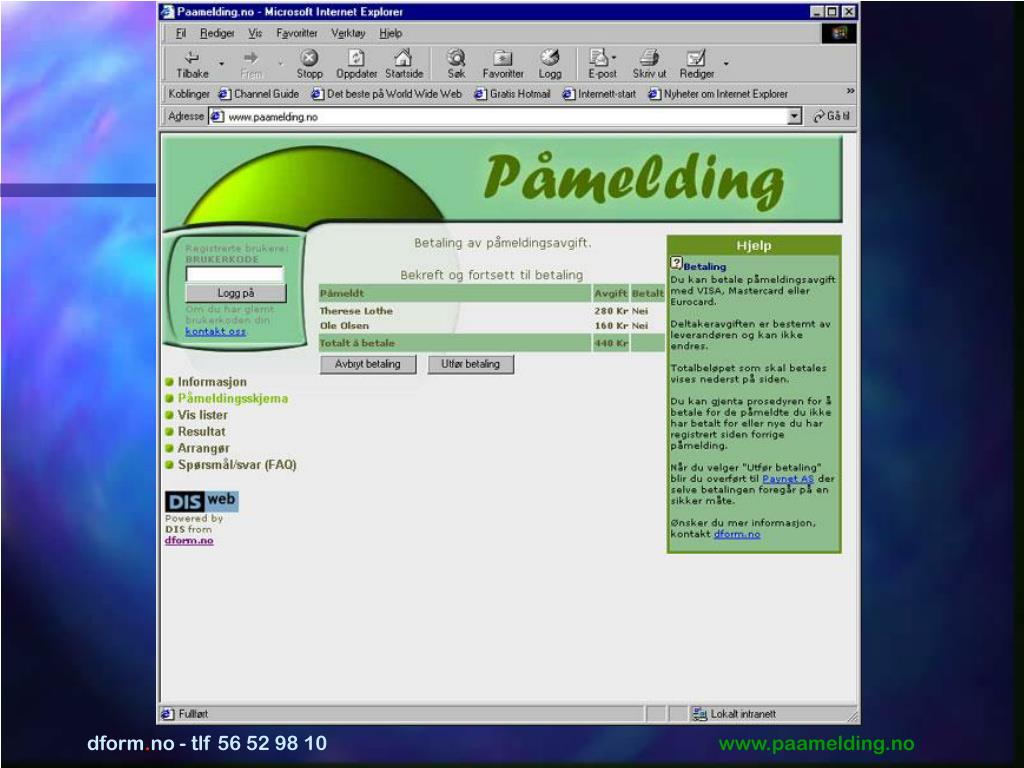Open the Rediger button dropdown arrow
The image size is (1024, 768).
point(726,63)
